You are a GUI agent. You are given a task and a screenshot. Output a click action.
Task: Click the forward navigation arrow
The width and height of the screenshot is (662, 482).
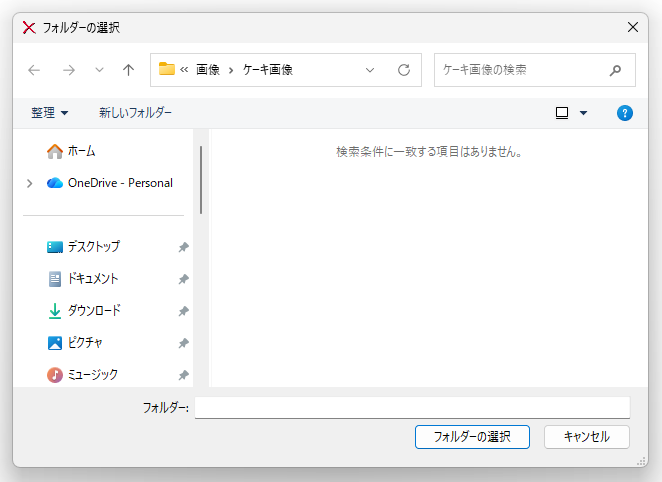[x=68, y=70]
